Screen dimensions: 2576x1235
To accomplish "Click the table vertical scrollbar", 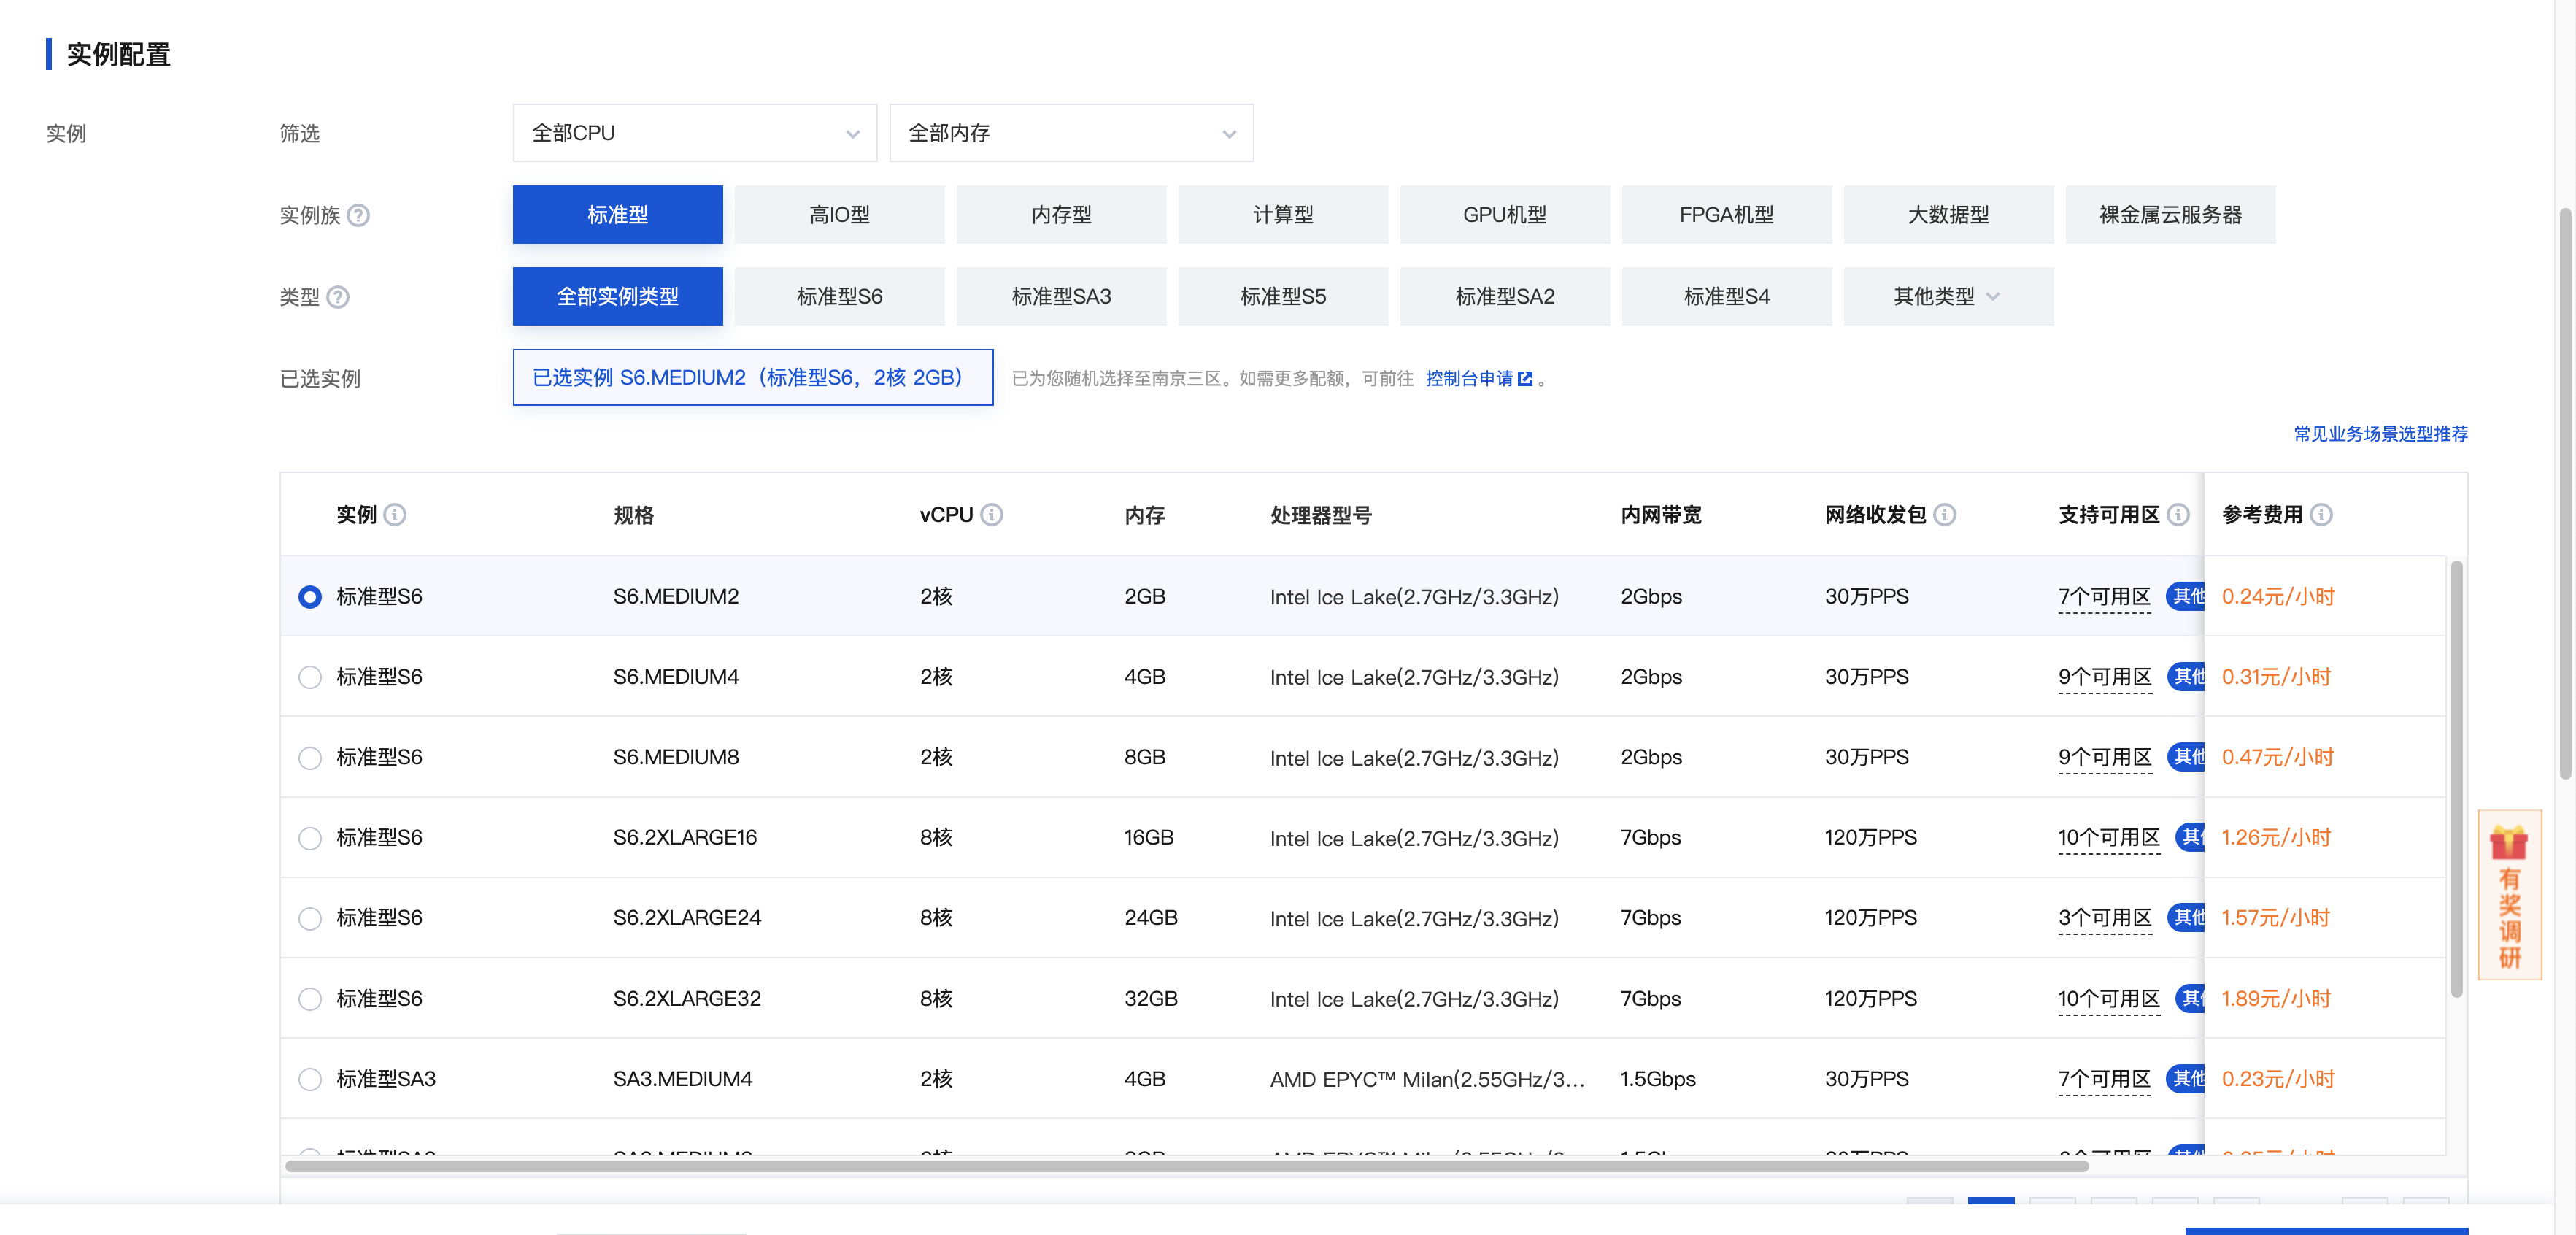I will click(2456, 778).
